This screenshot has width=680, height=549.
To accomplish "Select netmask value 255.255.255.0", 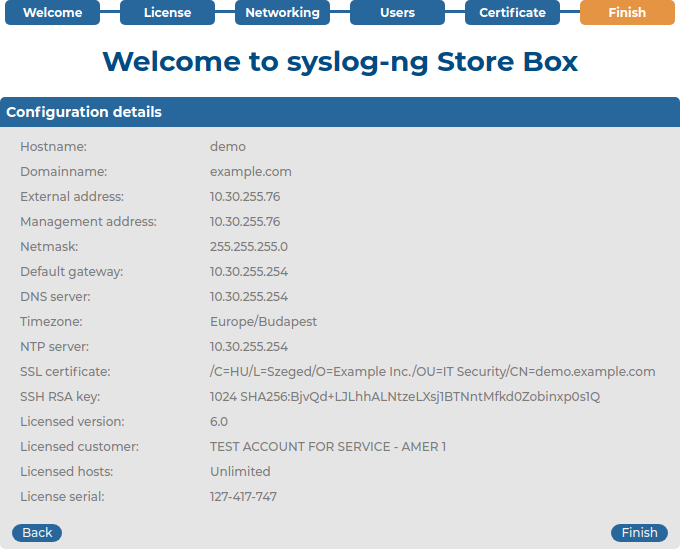I will click(x=249, y=247).
